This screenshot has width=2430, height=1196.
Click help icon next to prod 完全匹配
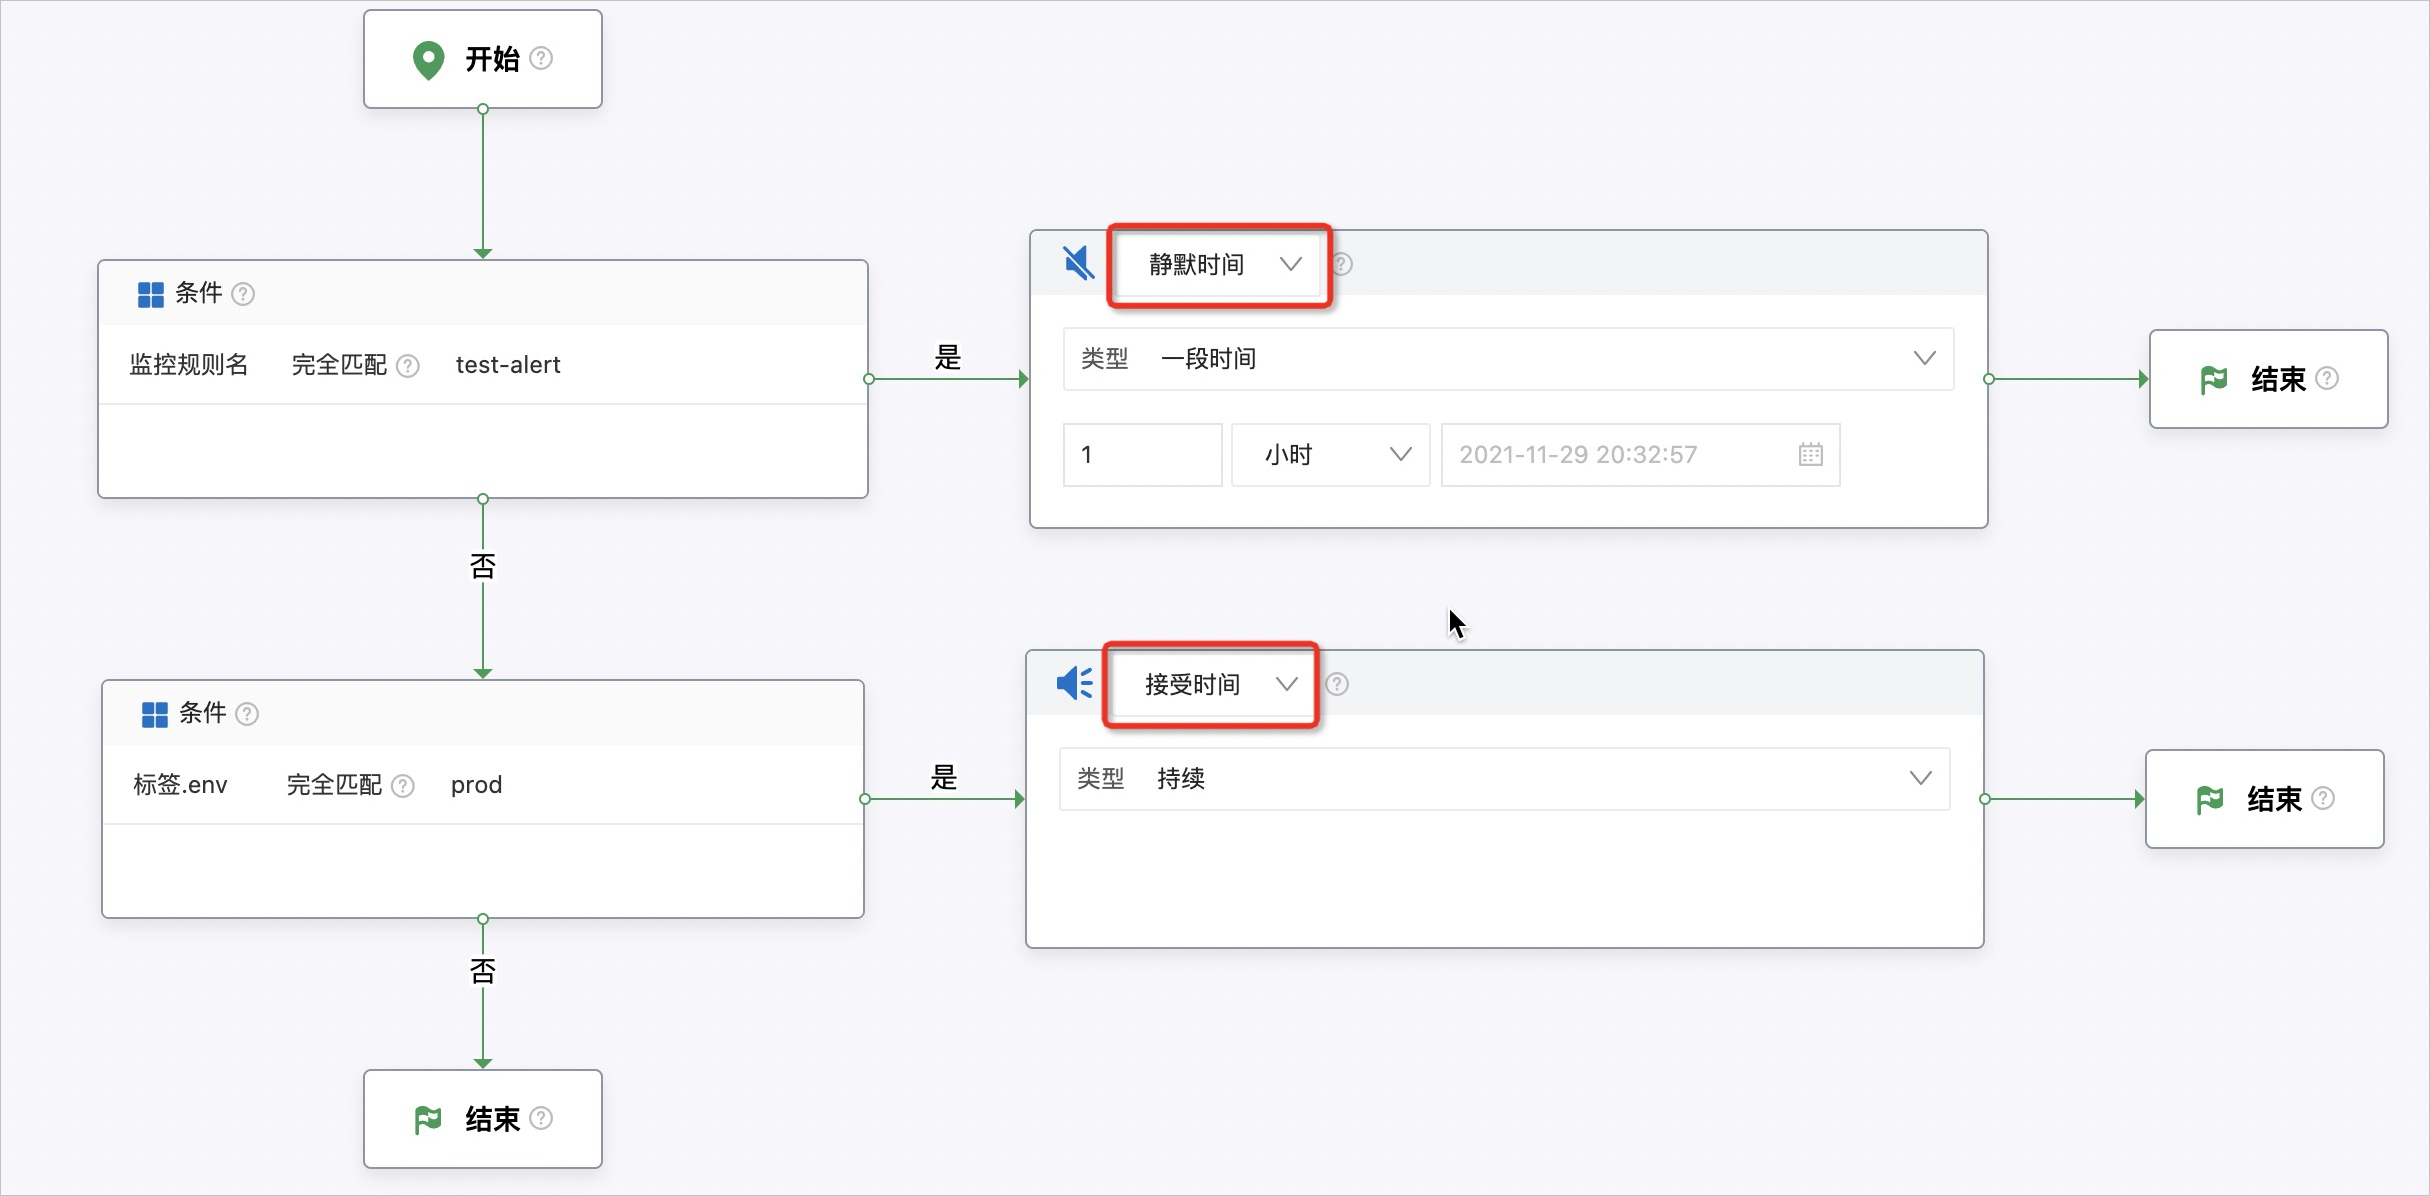pos(403,786)
